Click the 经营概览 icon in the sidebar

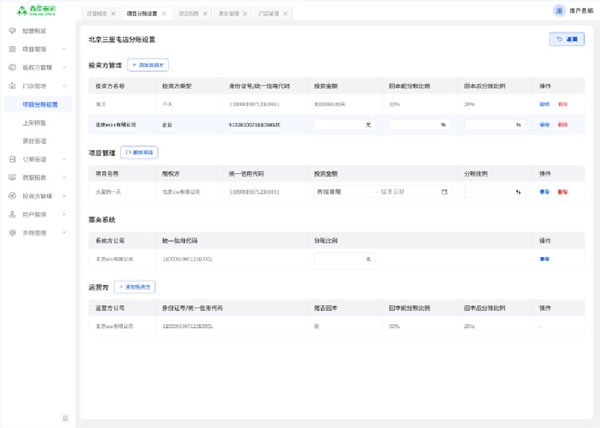[12, 31]
